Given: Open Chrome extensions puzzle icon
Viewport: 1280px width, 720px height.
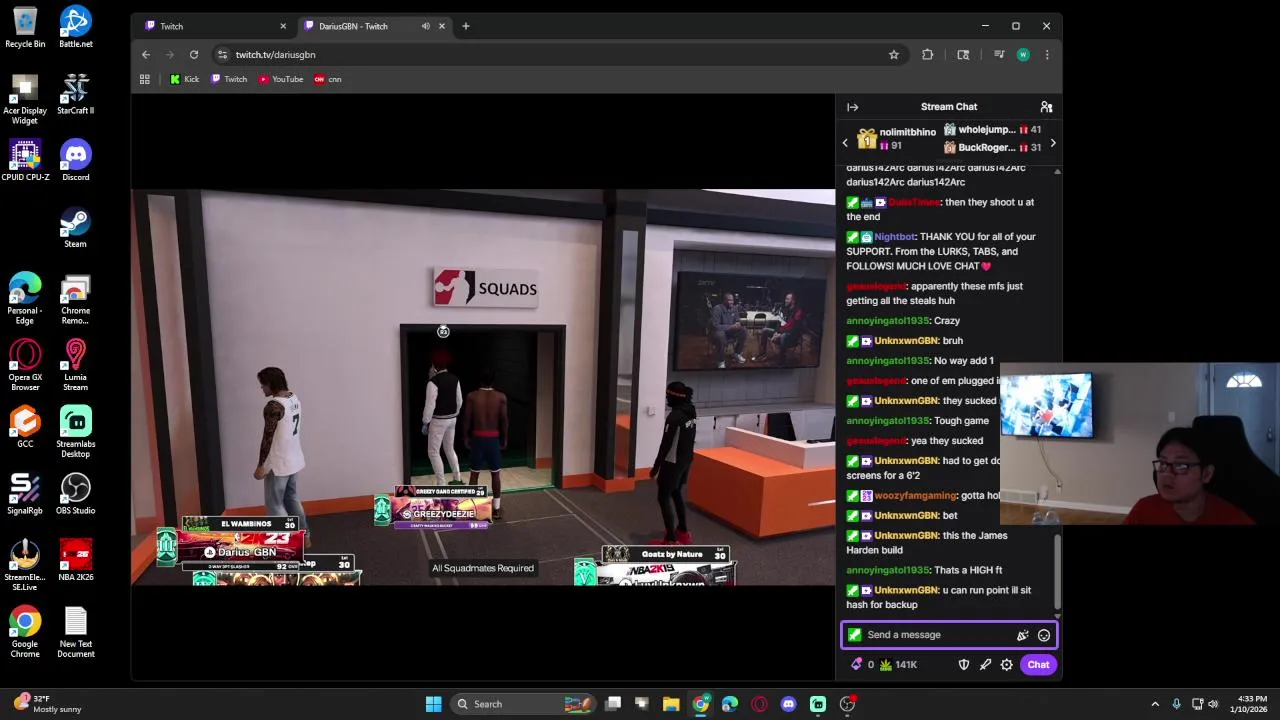Looking at the screenshot, I should [928, 55].
